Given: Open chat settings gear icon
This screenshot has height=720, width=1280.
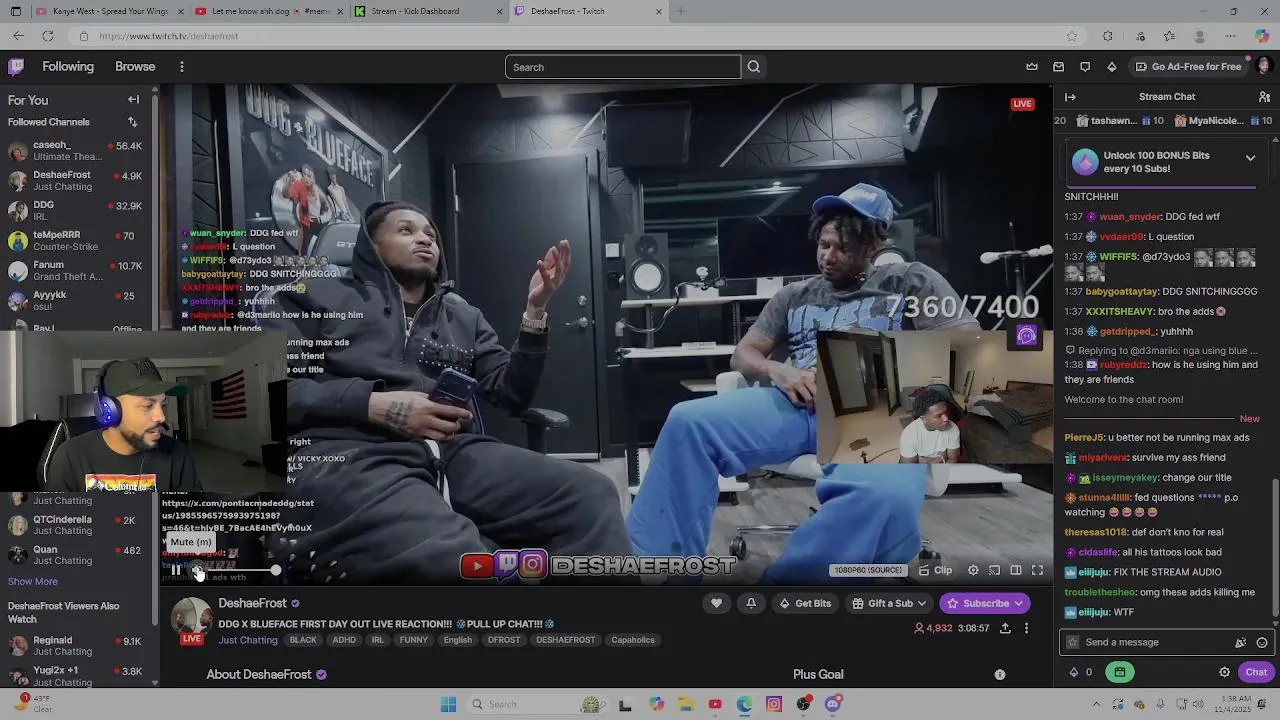Looking at the screenshot, I should click(1224, 672).
